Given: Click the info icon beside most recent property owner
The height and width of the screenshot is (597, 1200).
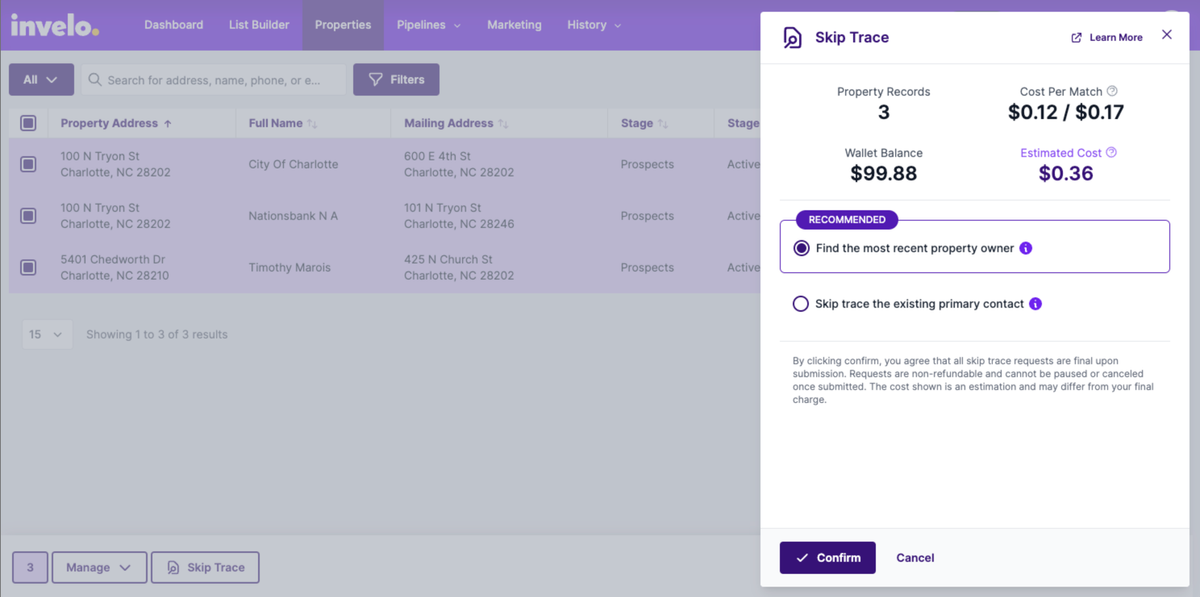Looking at the screenshot, I should 1025,248.
